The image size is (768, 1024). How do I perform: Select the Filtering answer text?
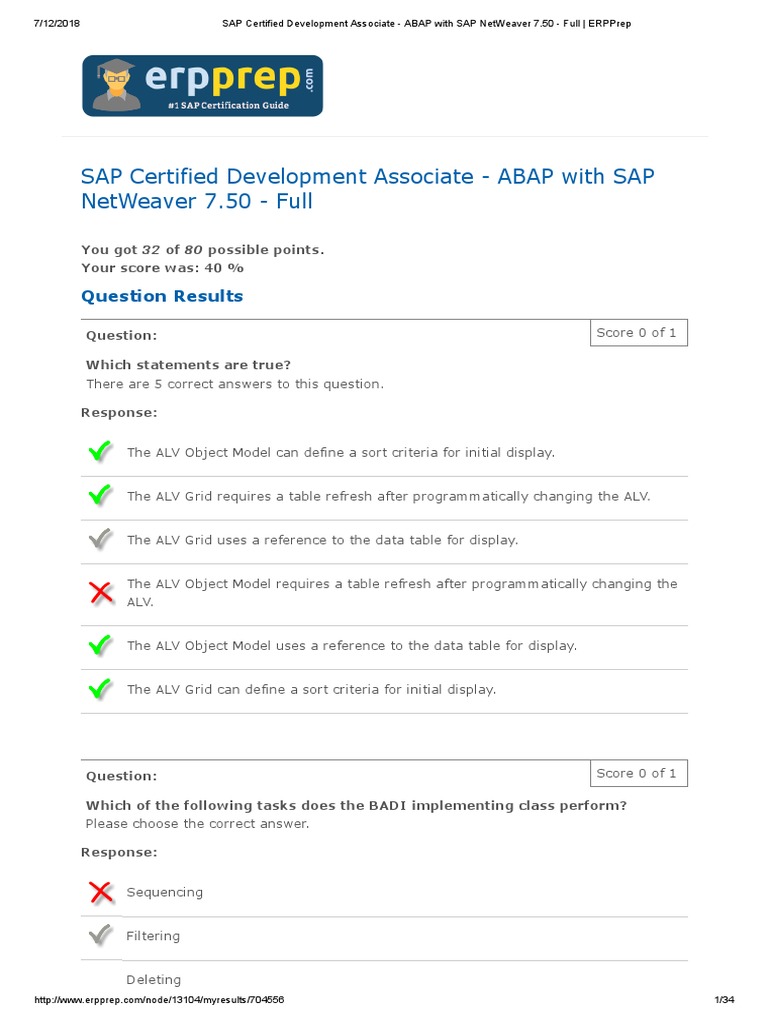[x=153, y=936]
